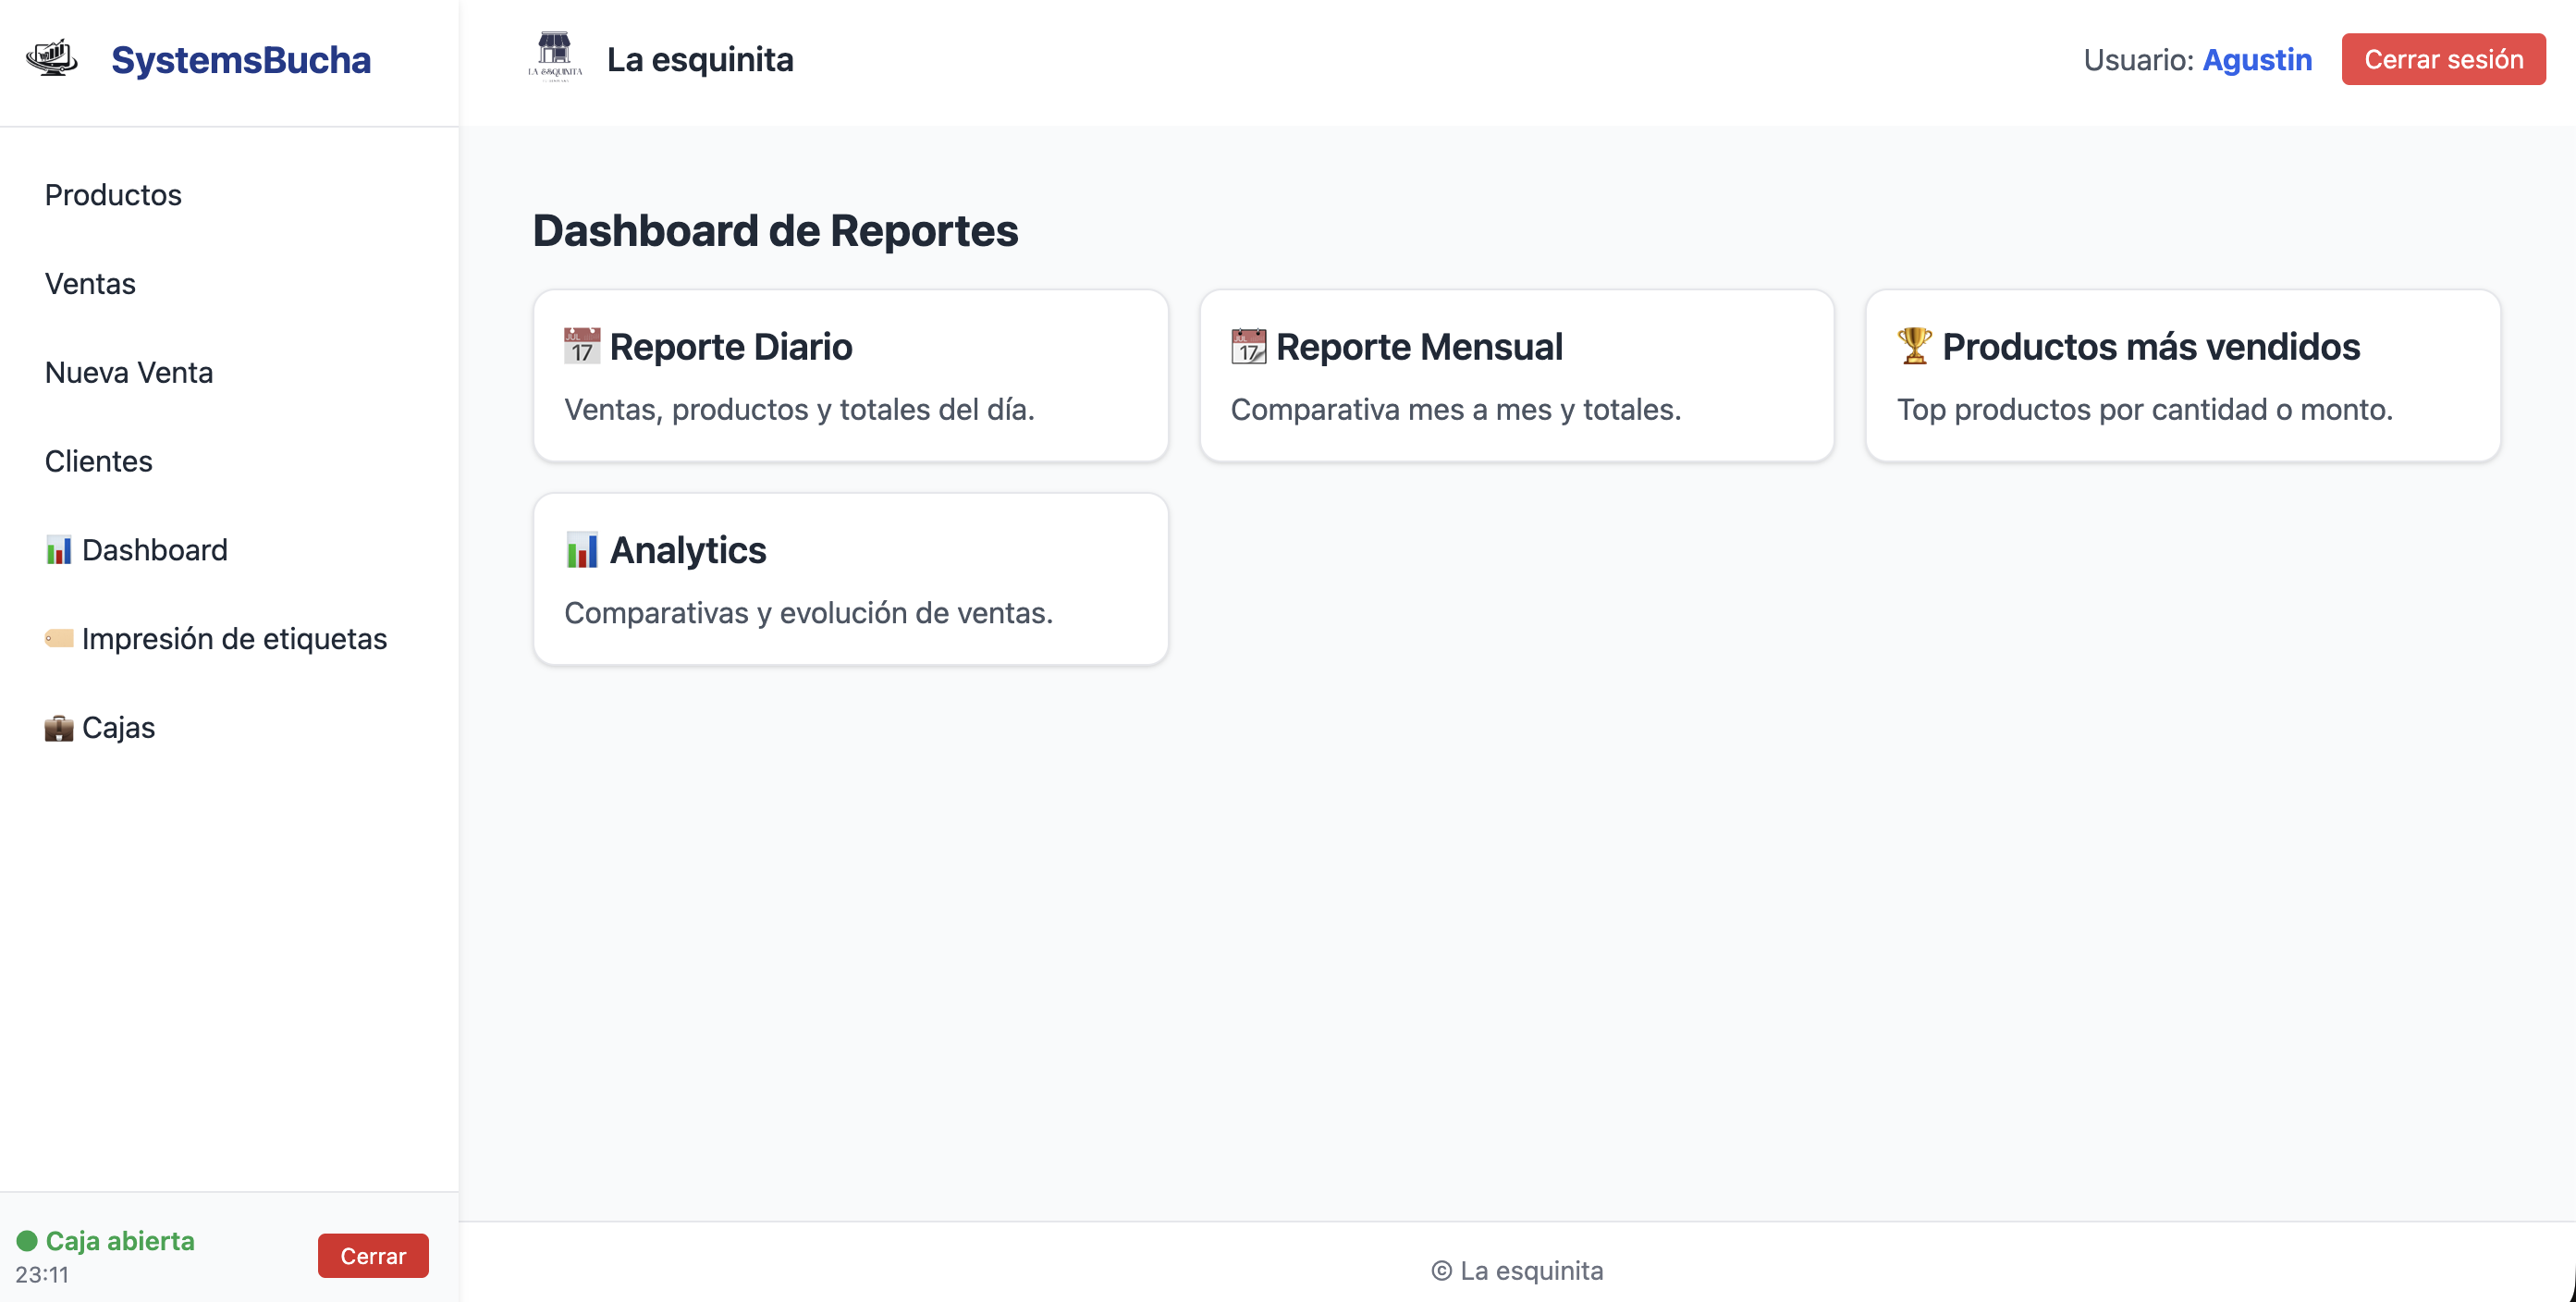Click the label tag icon for Impresión de etiquetas
The image size is (2576, 1302).
point(59,638)
